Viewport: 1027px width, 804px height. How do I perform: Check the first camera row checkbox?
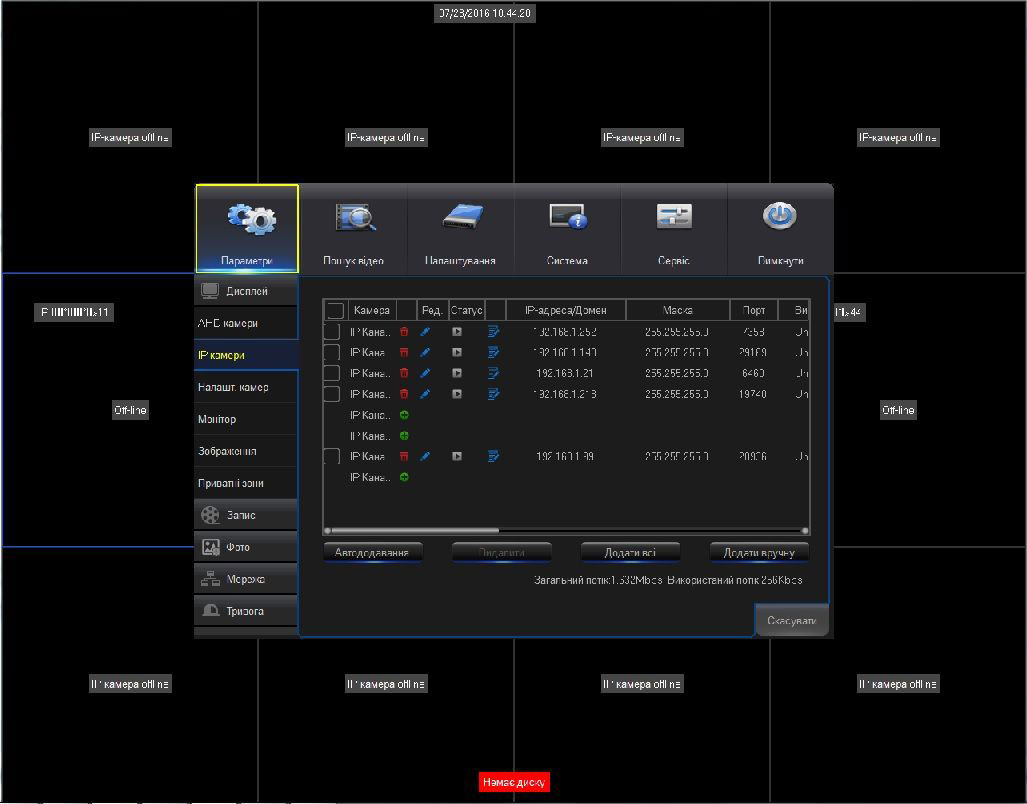(x=332, y=331)
